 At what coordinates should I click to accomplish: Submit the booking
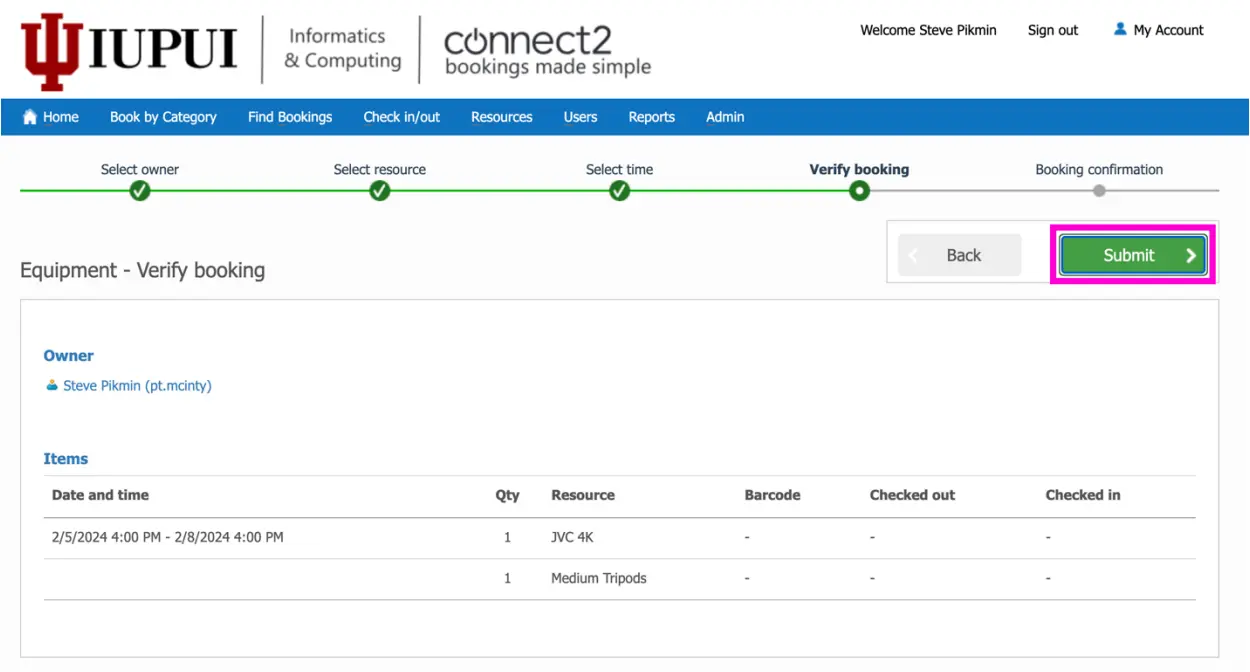click(x=1133, y=255)
